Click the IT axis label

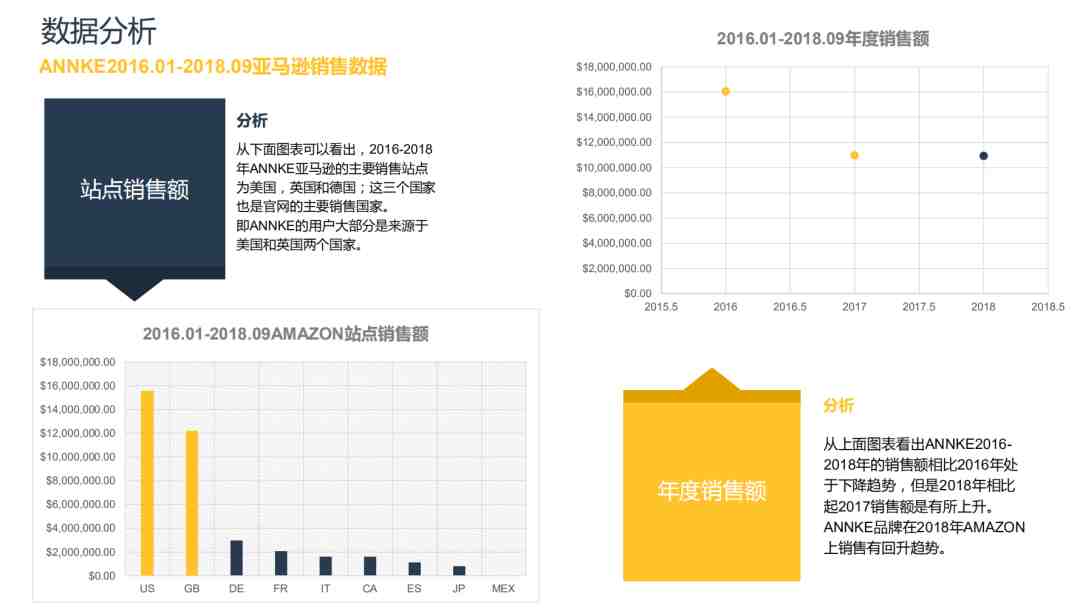325,588
